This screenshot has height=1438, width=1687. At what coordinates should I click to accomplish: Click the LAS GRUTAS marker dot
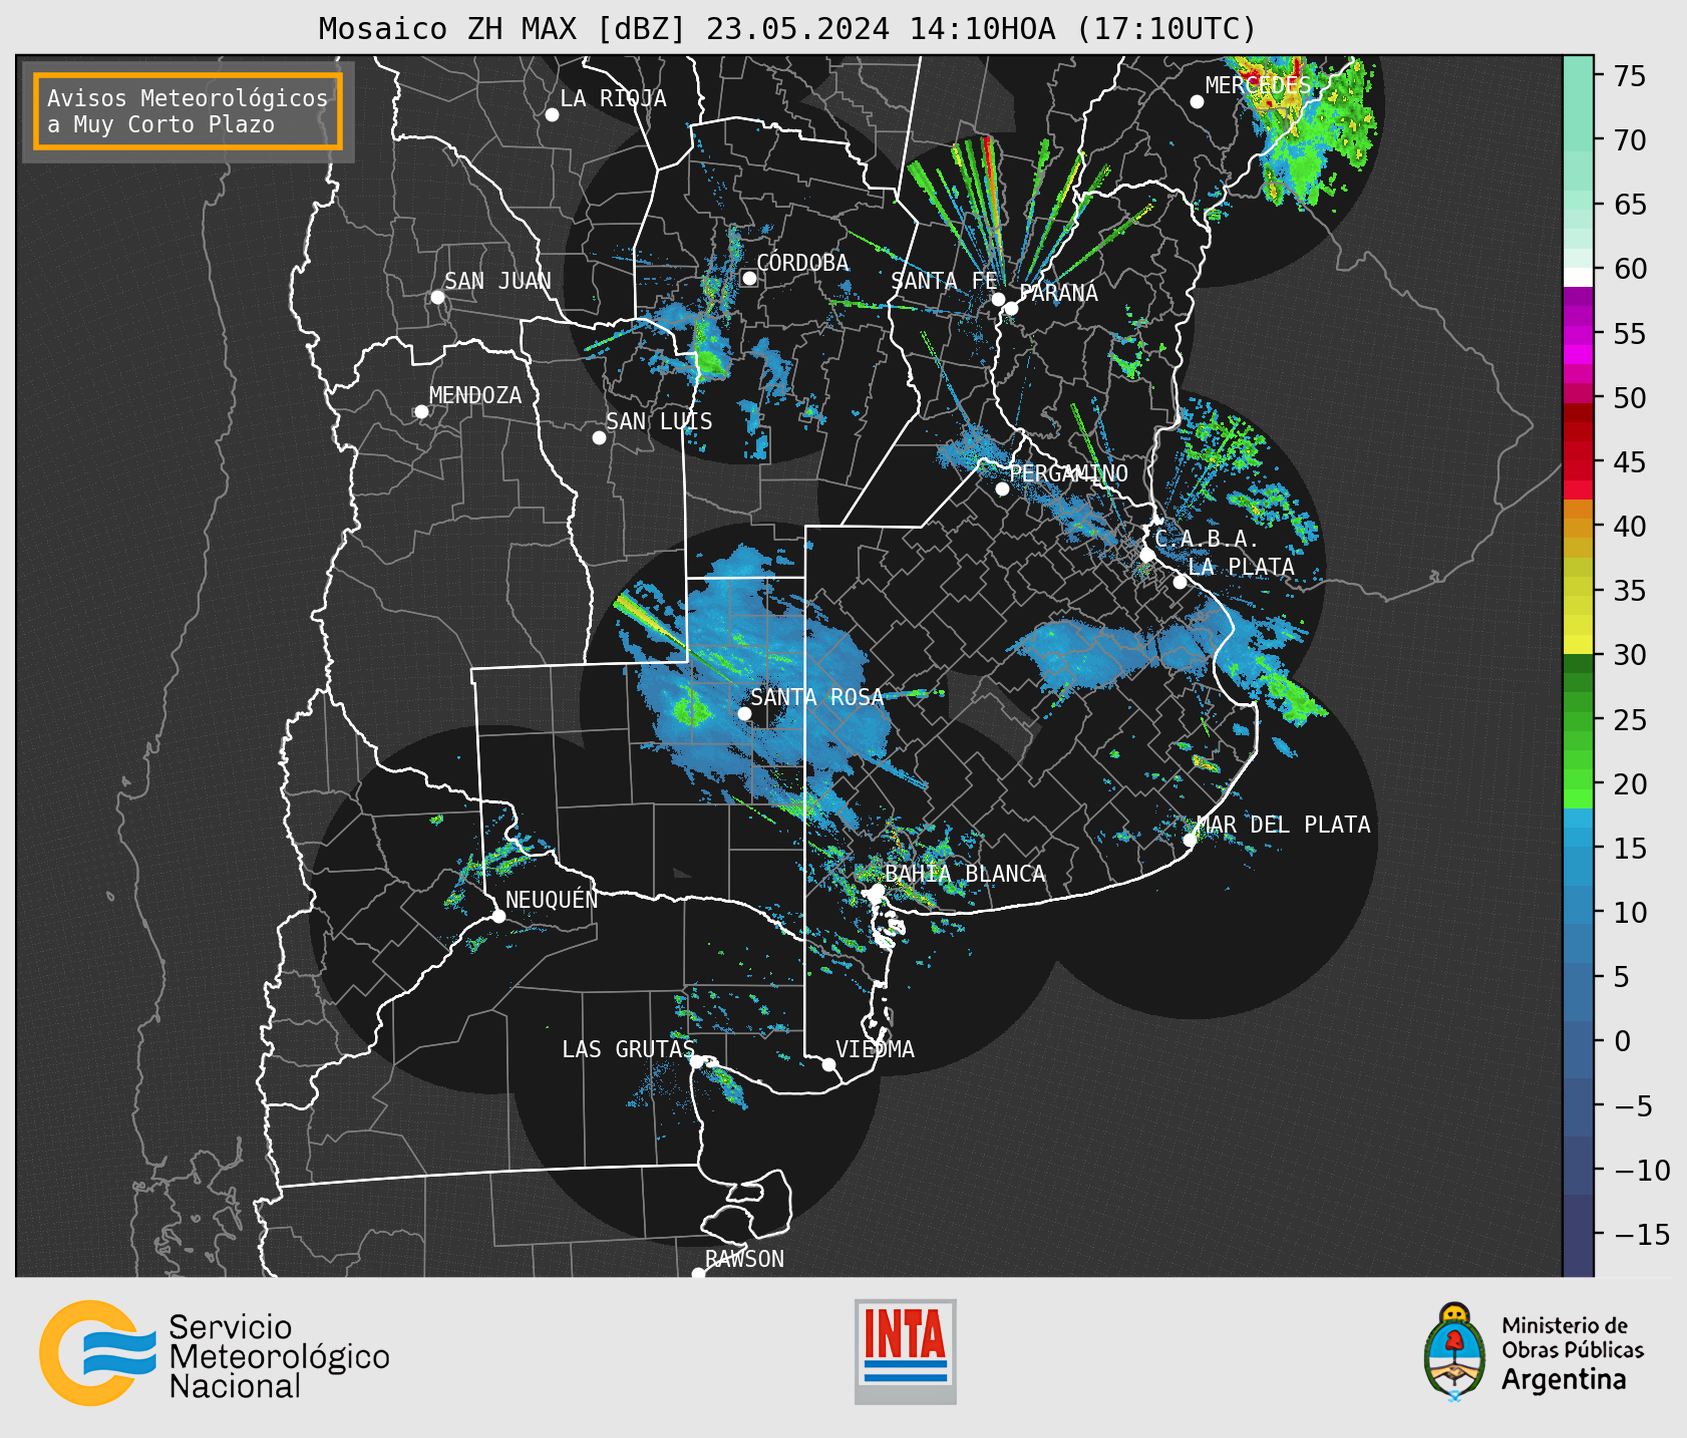pyautogui.click(x=697, y=1062)
